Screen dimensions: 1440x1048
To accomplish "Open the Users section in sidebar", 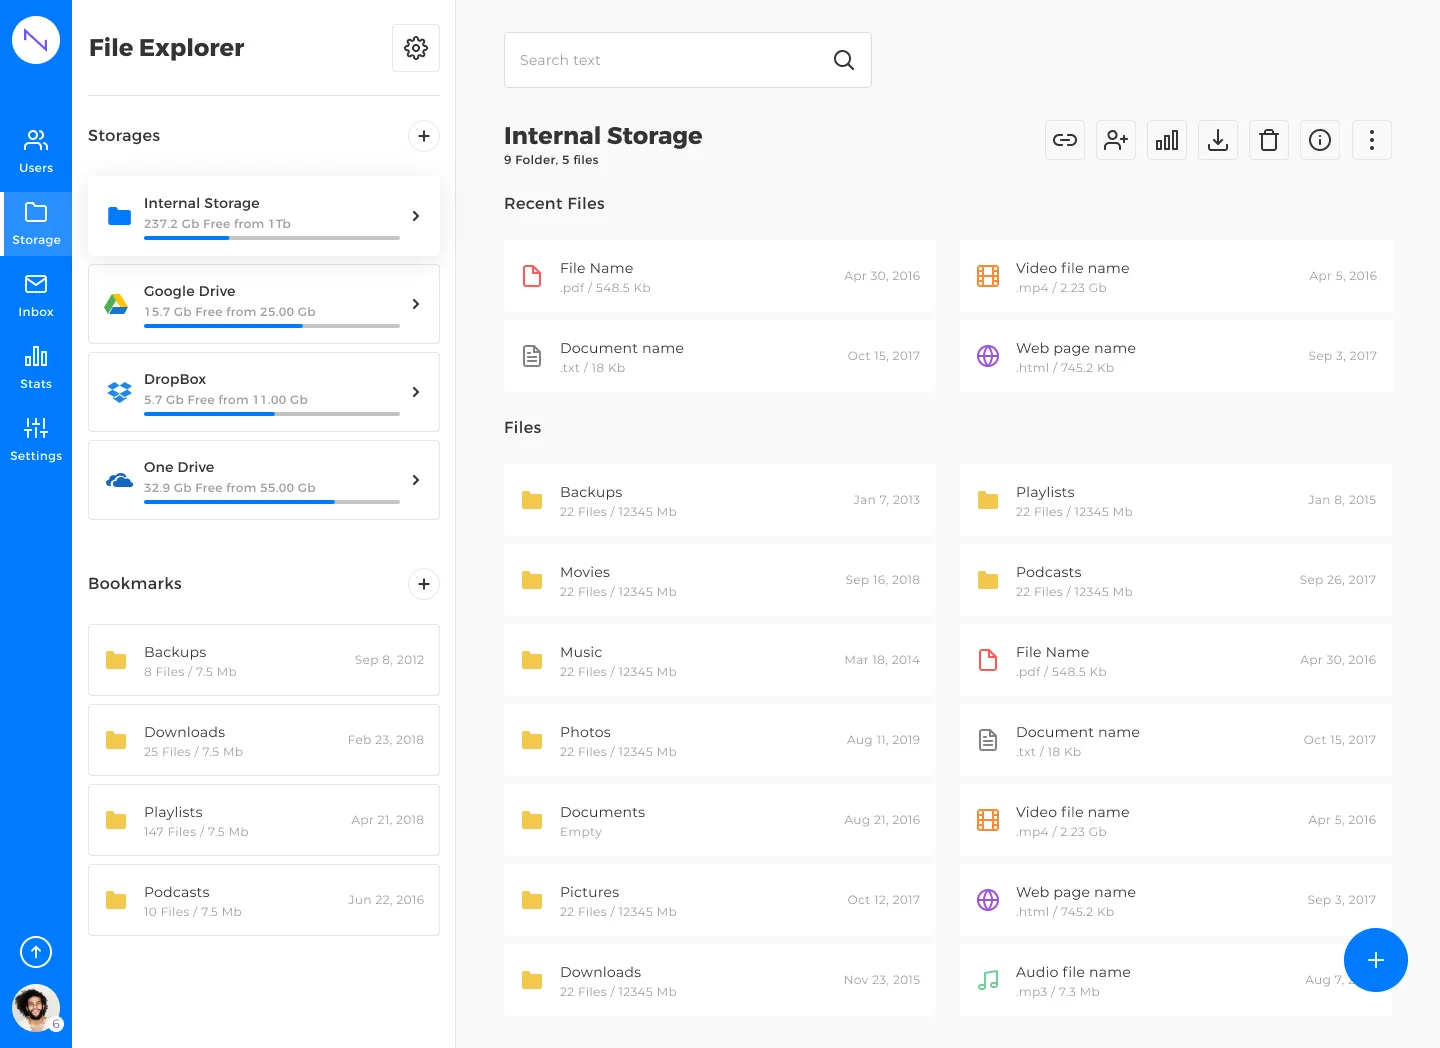I will point(36,150).
